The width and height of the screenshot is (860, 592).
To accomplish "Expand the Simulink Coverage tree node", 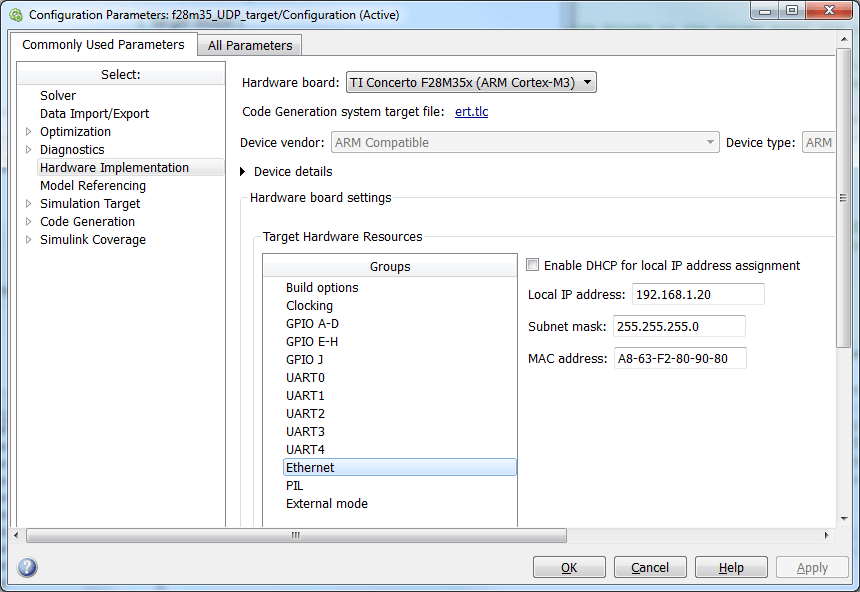I will 29,240.
